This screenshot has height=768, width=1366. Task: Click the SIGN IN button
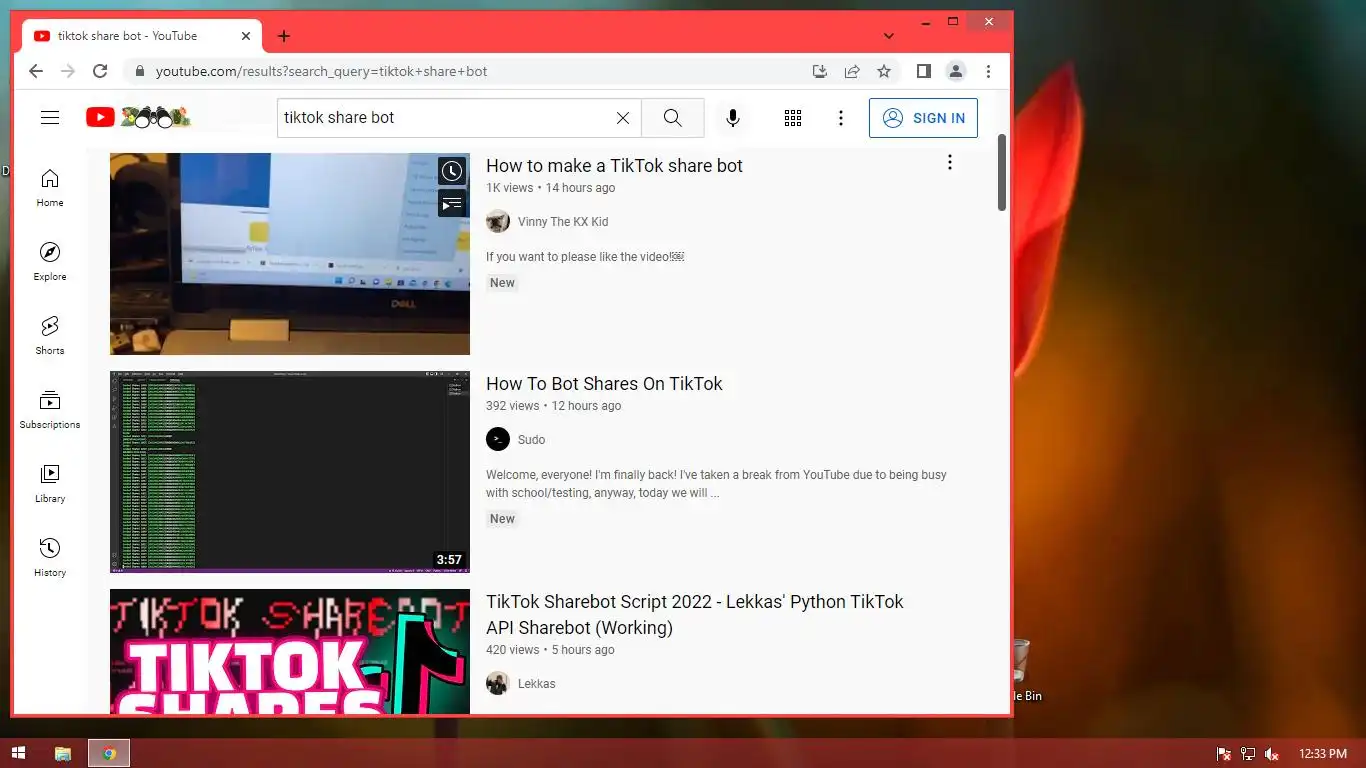click(x=923, y=118)
